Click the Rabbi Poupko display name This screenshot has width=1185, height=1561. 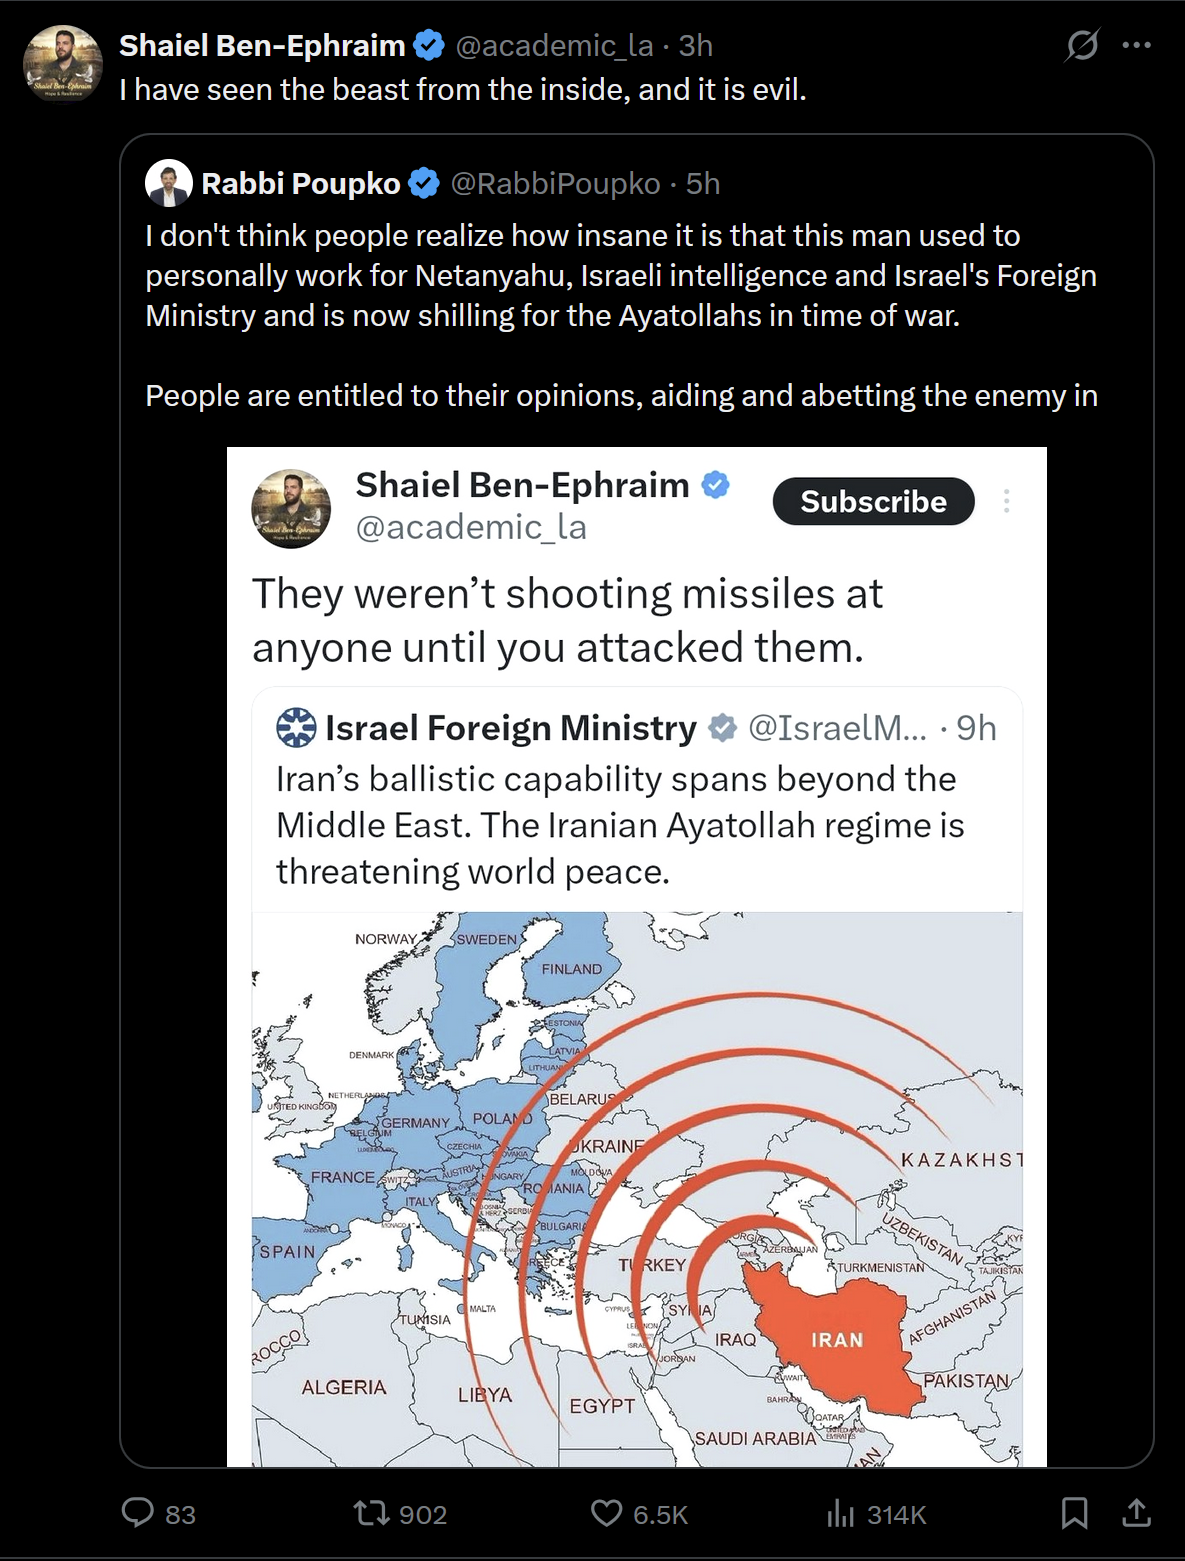(x=300, y=183)
